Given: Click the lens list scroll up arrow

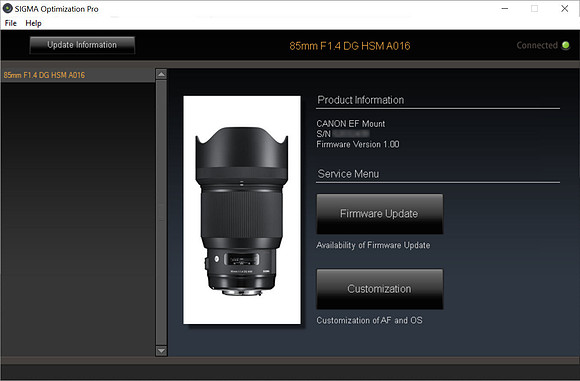Looking at the screenshot, I should tap(161, 74).
